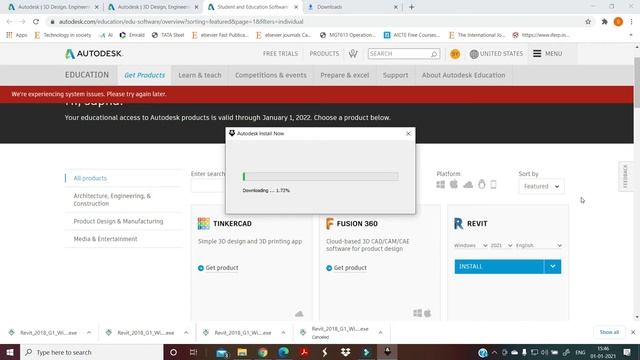This screenshot has height=360, width=640.
Task: Click the Windows taskbar search box
Action: 91,352
